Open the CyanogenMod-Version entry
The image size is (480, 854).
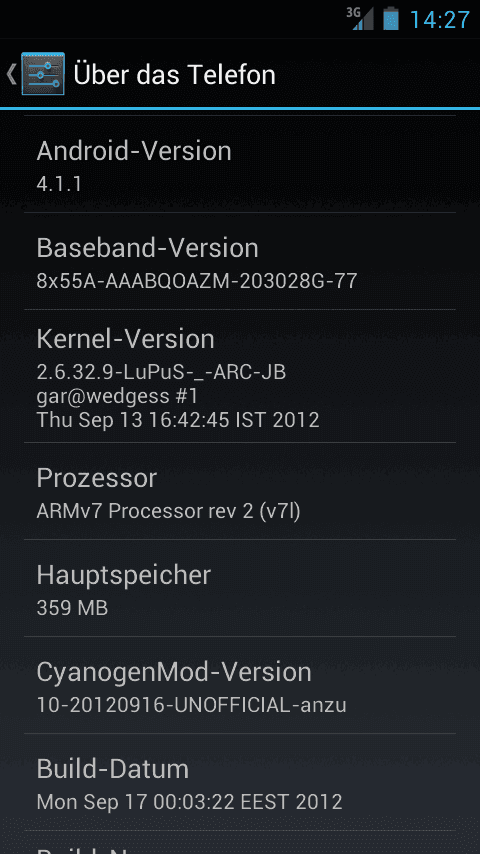click(240, 685)
